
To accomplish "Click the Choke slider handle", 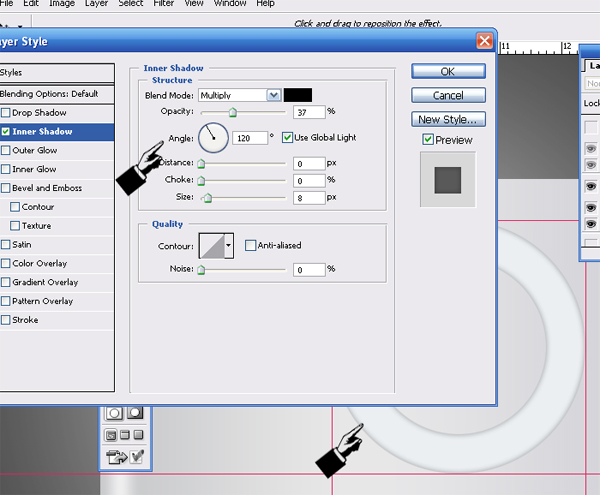I will coord(201,181).
